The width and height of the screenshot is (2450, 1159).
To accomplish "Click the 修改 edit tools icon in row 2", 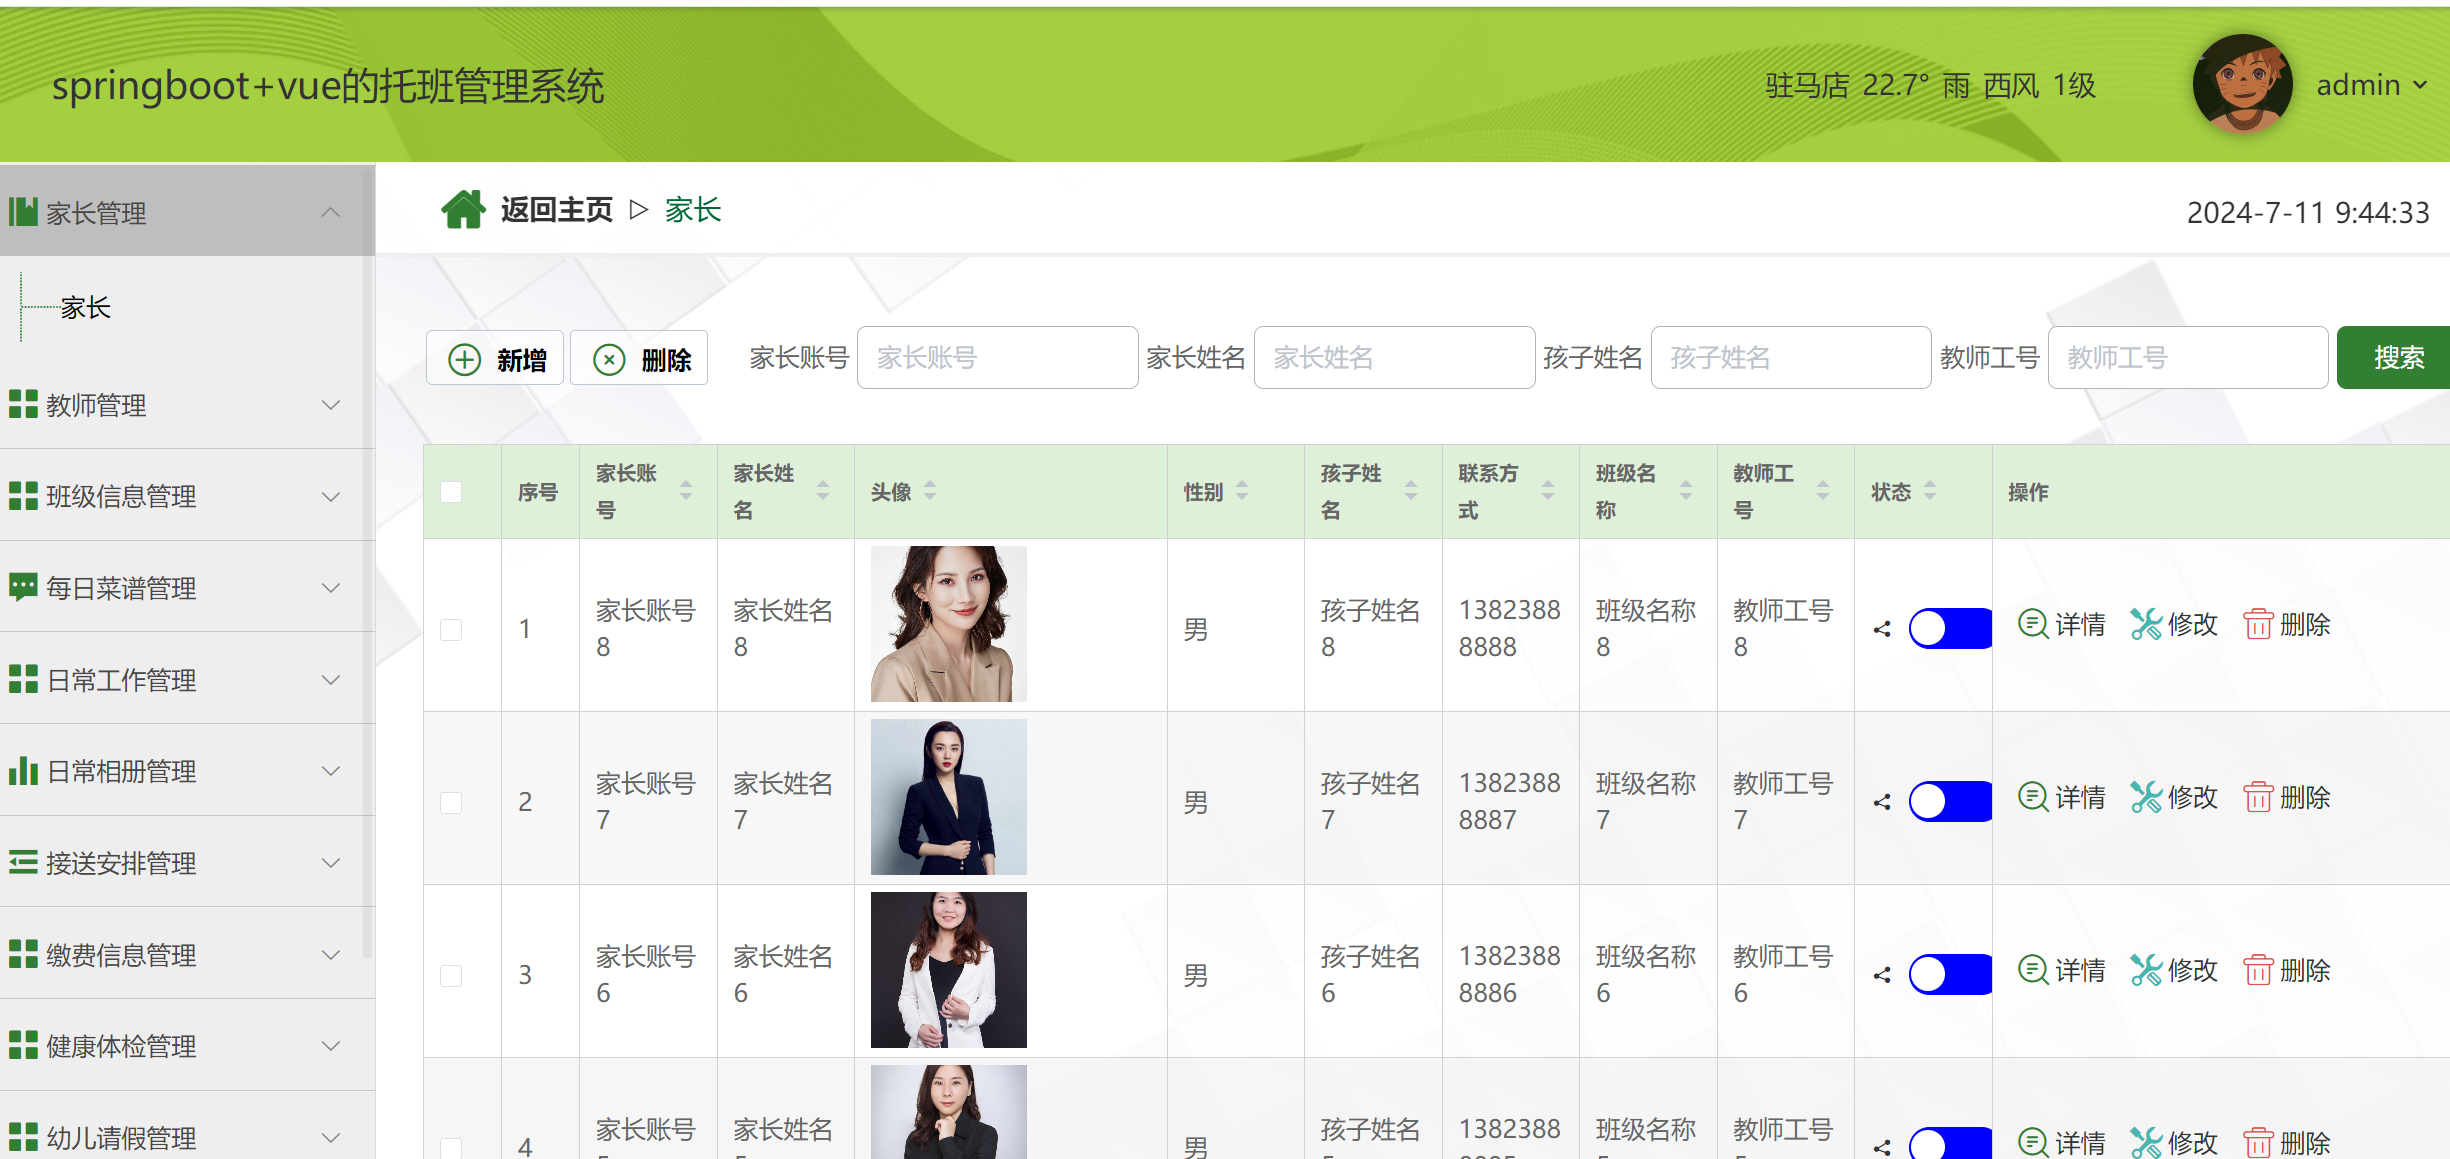I will click(x=2145, y=797).
